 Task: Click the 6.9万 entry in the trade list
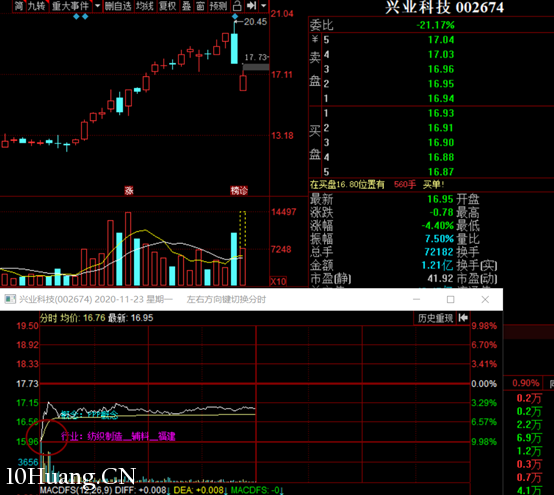point(529,438)
